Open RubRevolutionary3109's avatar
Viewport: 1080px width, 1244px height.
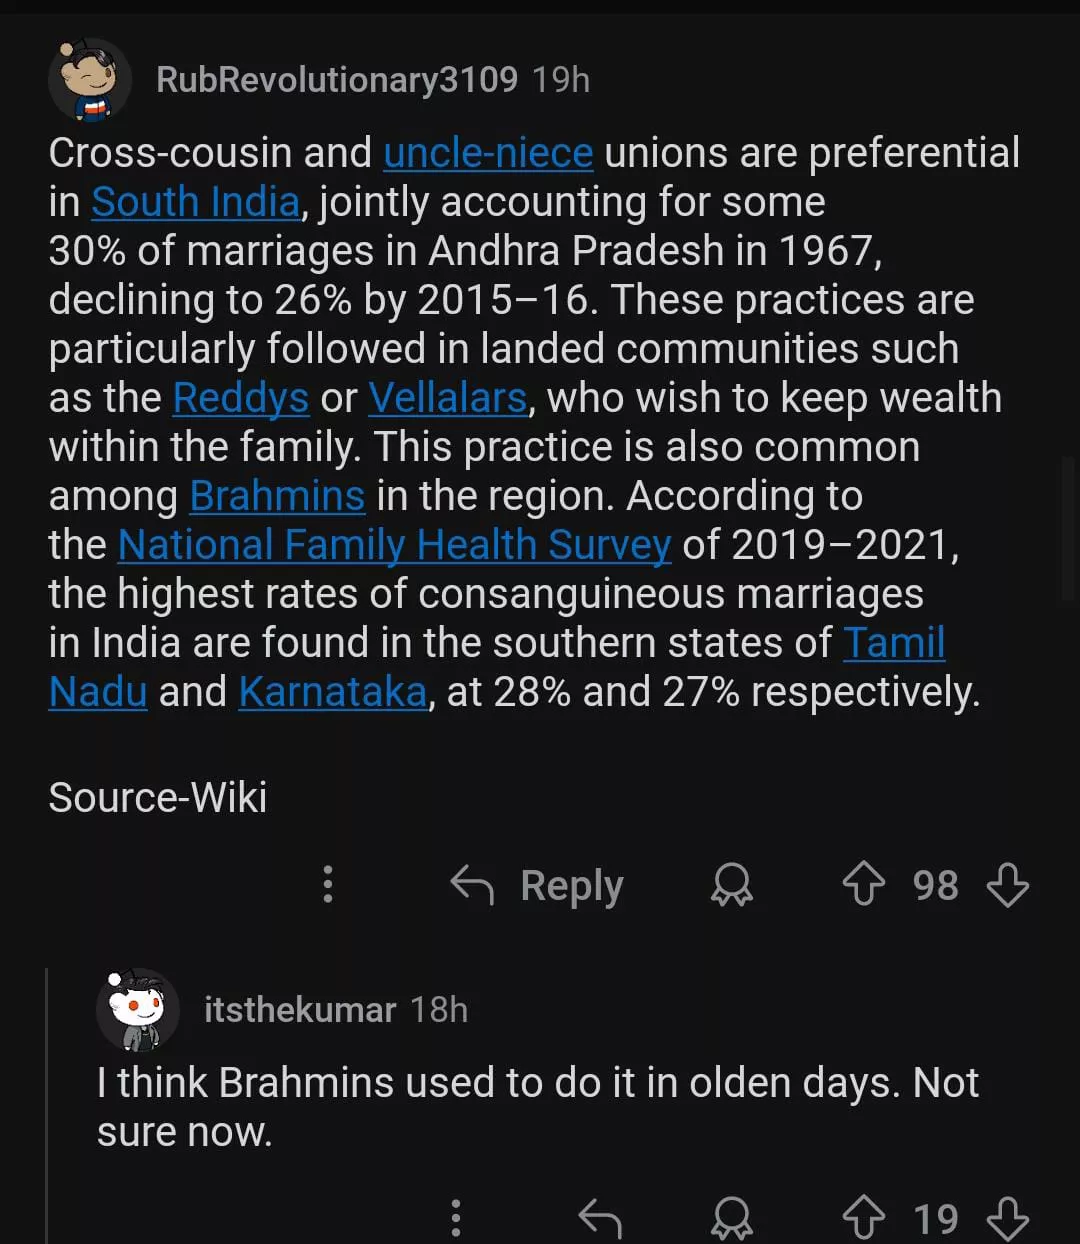pos(90,80)
